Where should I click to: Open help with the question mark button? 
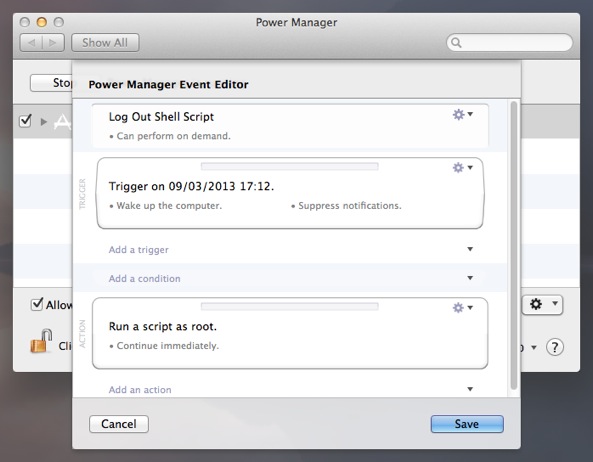click(x=555, y=347)
